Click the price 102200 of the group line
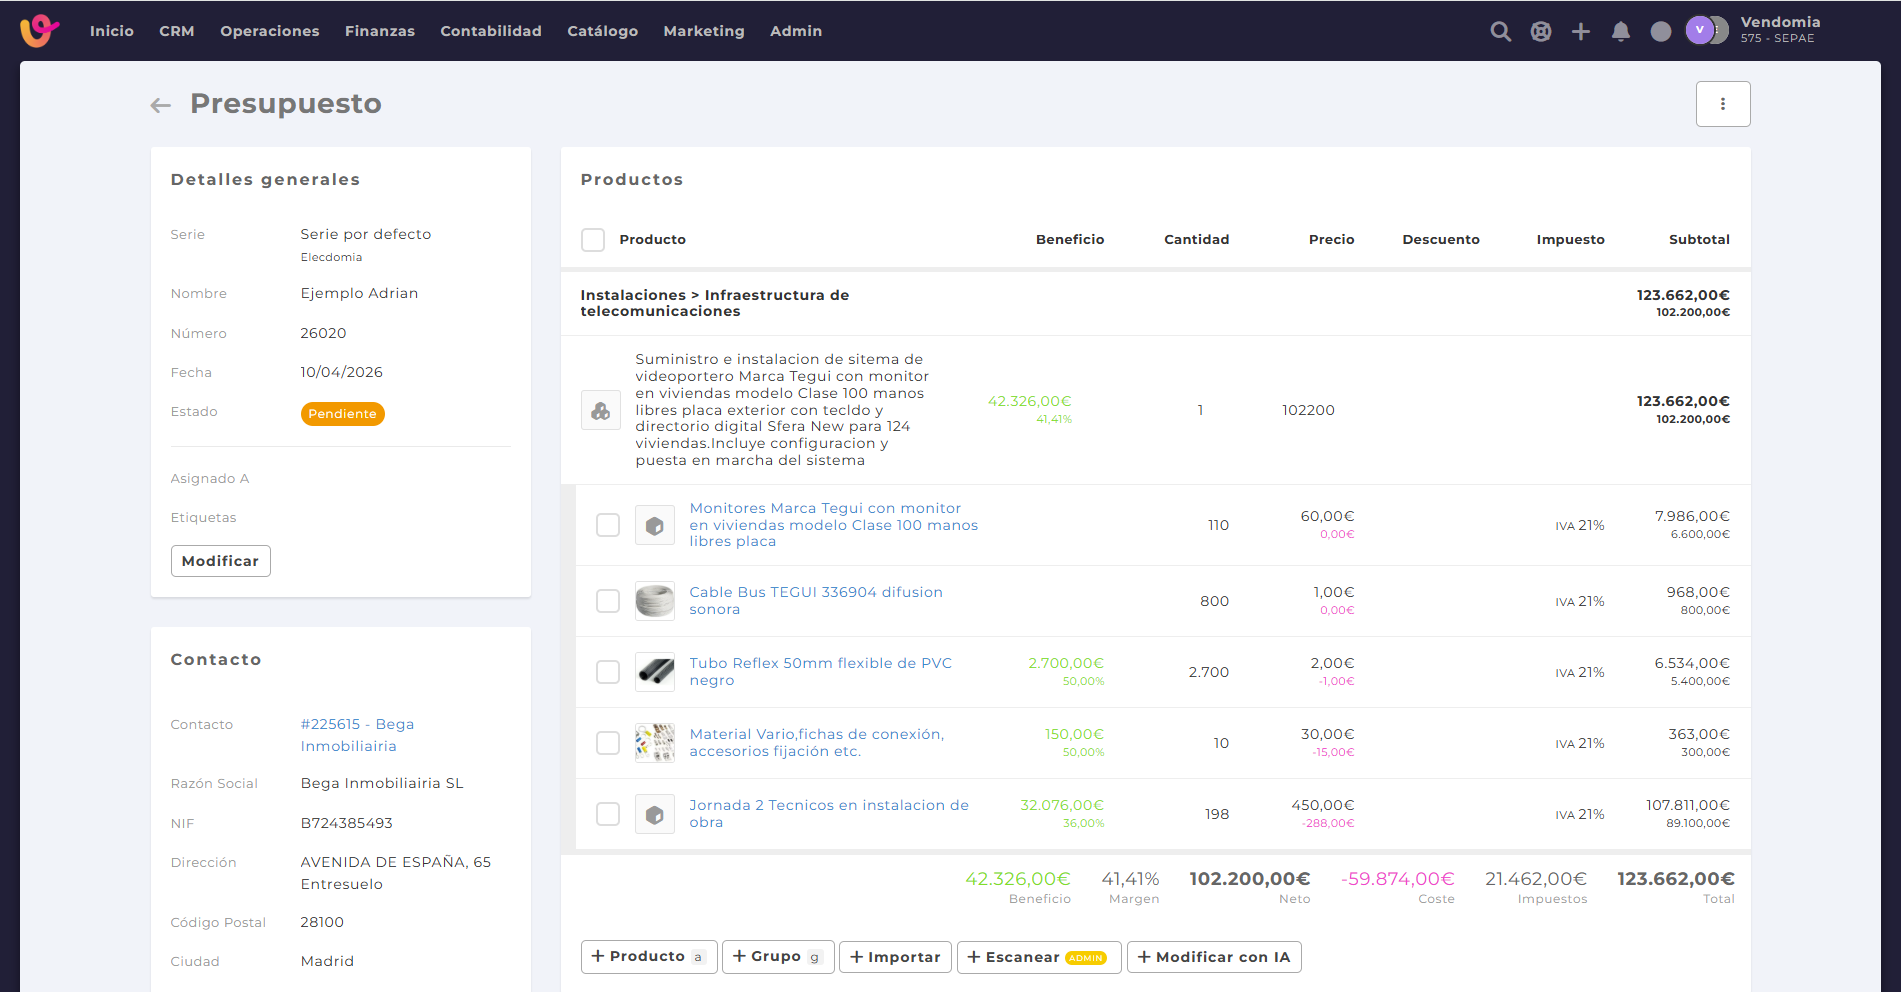Screen dimensions: 1901x992 1308,410
